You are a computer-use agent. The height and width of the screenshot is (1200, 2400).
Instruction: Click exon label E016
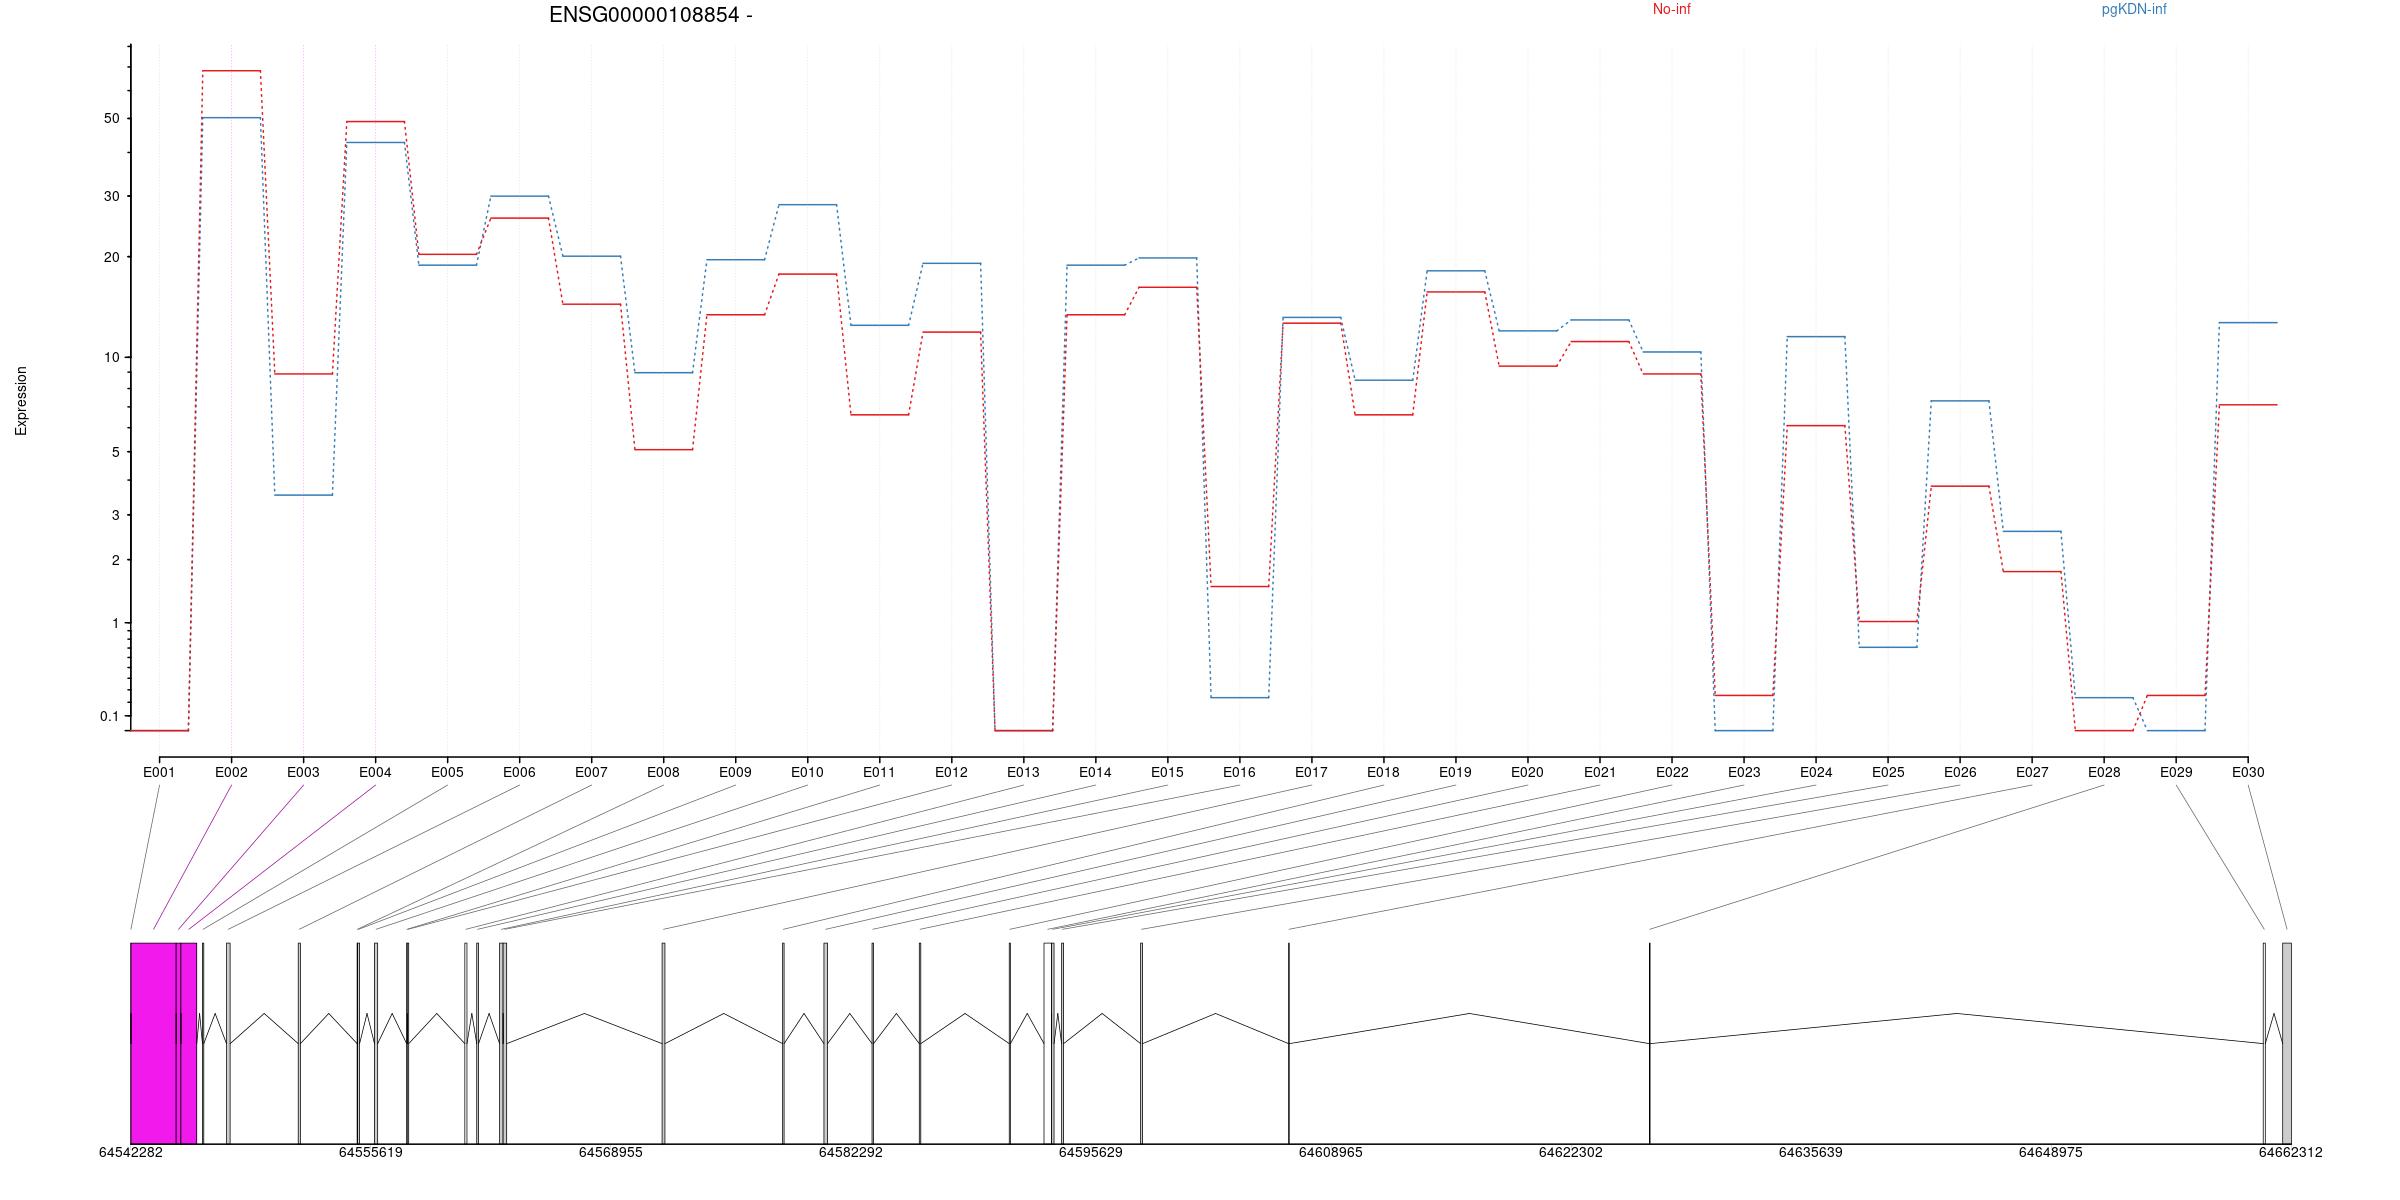[1239, 772]
